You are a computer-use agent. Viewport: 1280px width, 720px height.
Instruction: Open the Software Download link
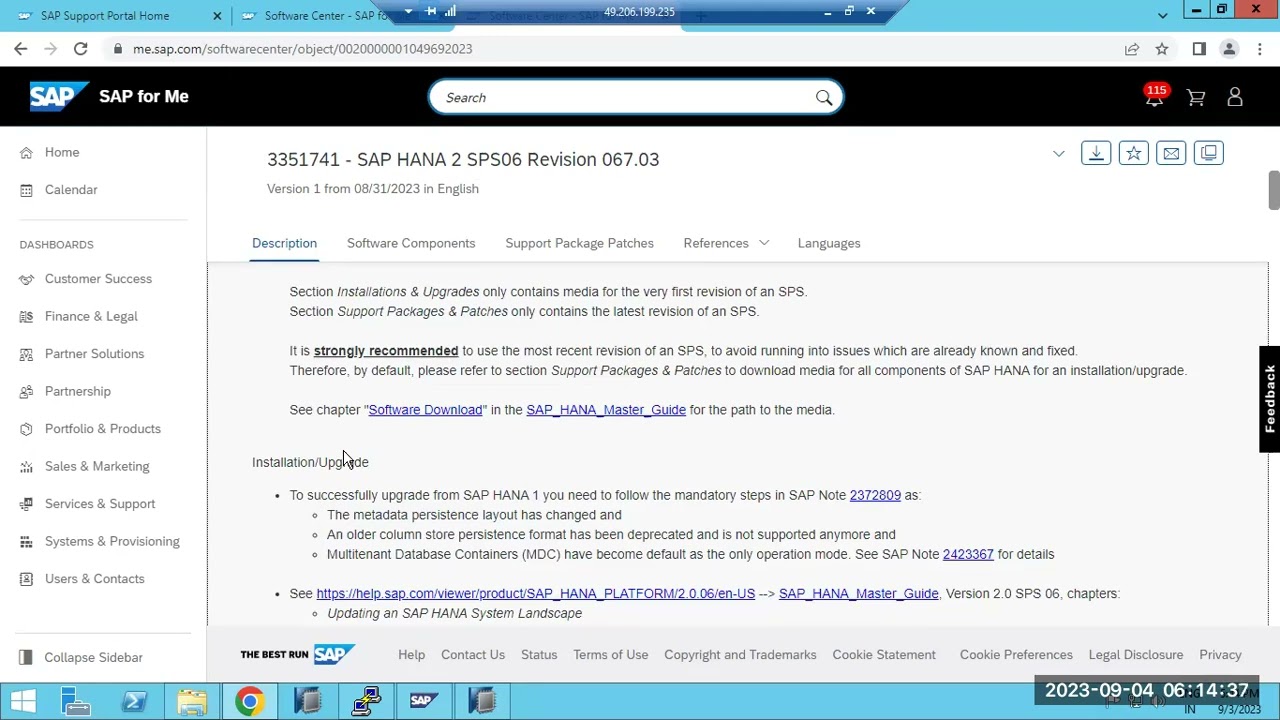point(425,410)
